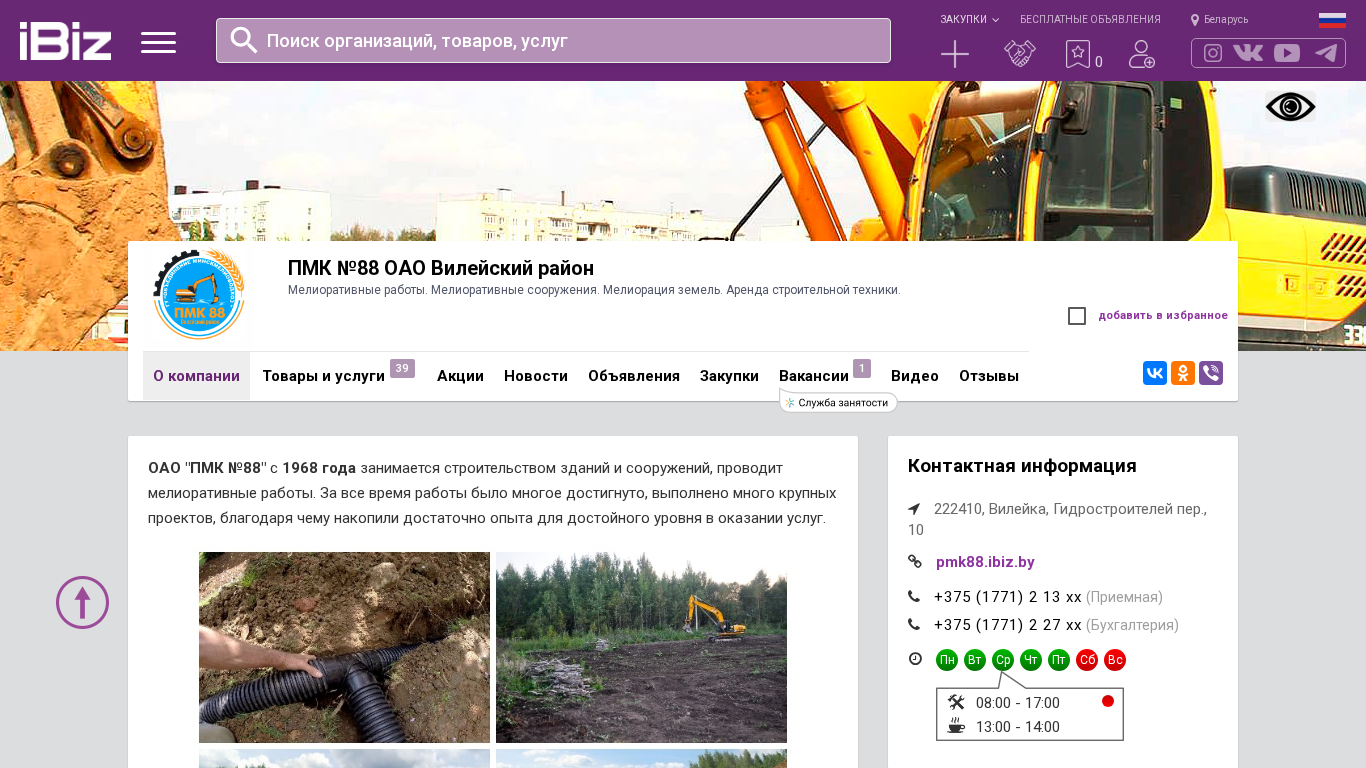The width and height of the screenshot is (1366, 768).
Task: Open the Отзывы tab
Action: pos(989,376)
